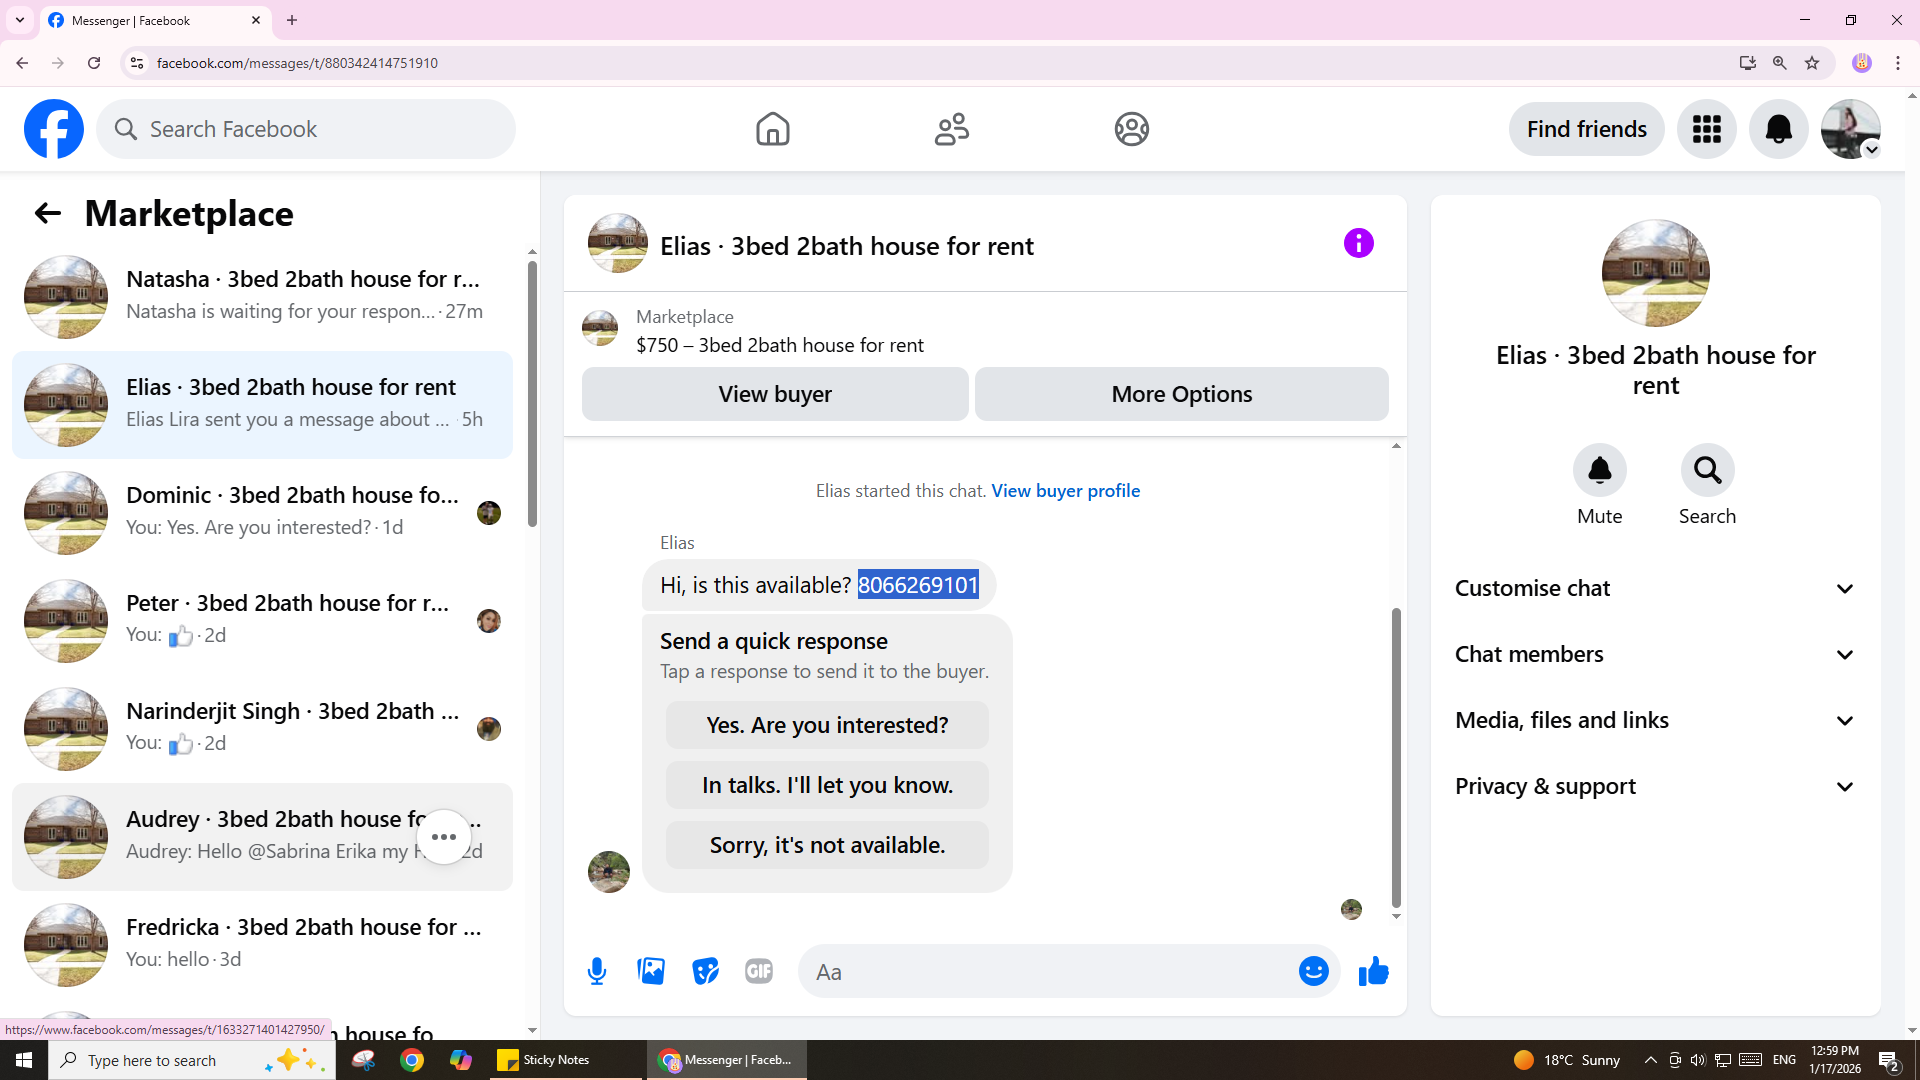The width and height of the screenshot is (1920, 1080).
Task: Send a thumbs-up like
Action: pyautogui.click(x=1373, y=971)
